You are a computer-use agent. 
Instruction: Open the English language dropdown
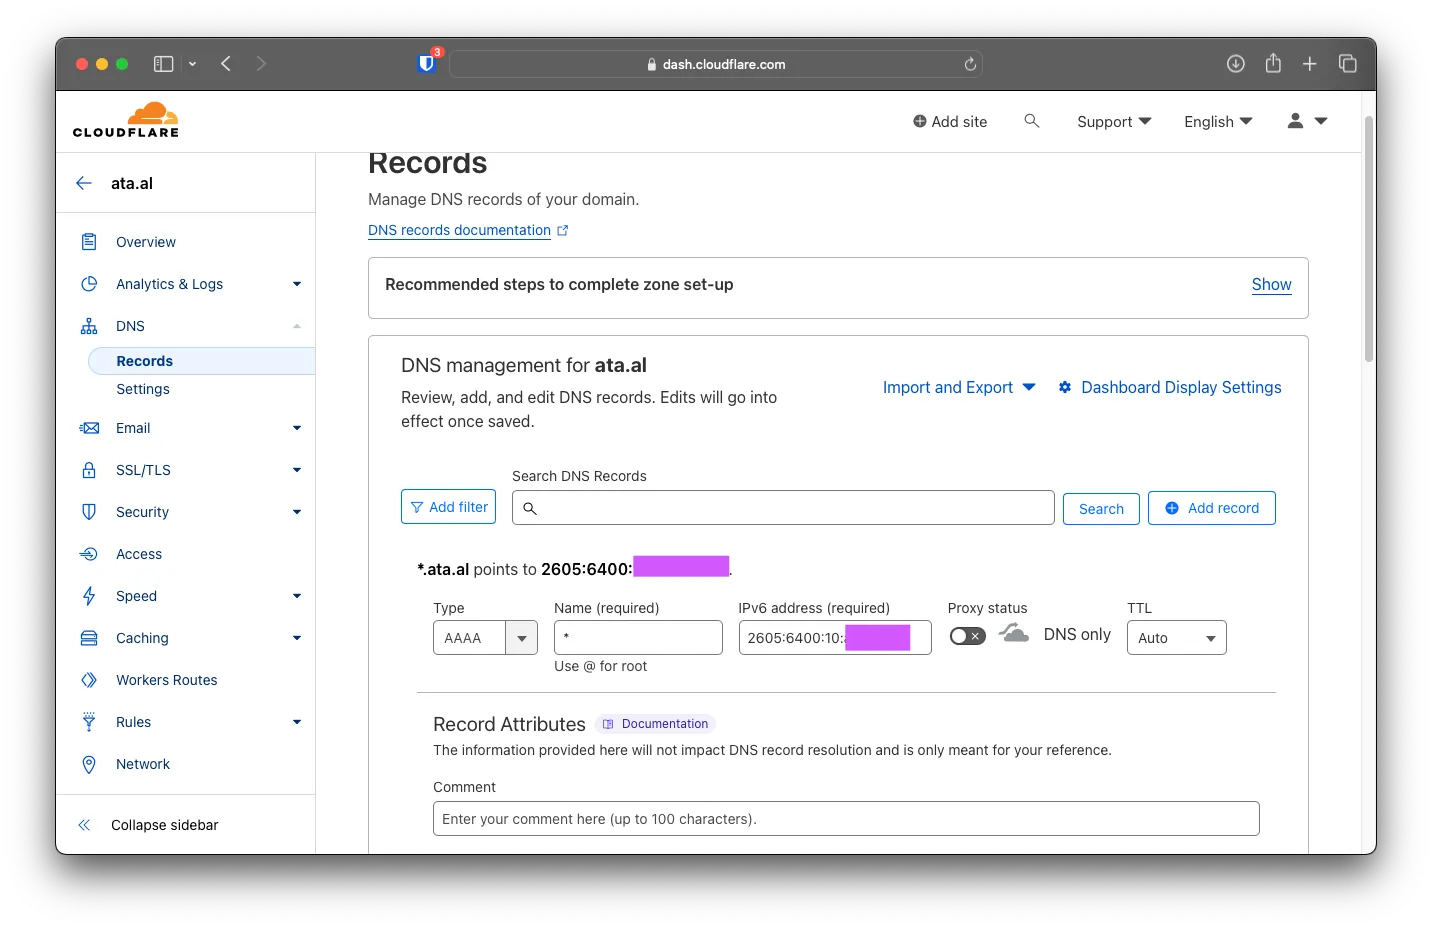tap(1218, 121)
